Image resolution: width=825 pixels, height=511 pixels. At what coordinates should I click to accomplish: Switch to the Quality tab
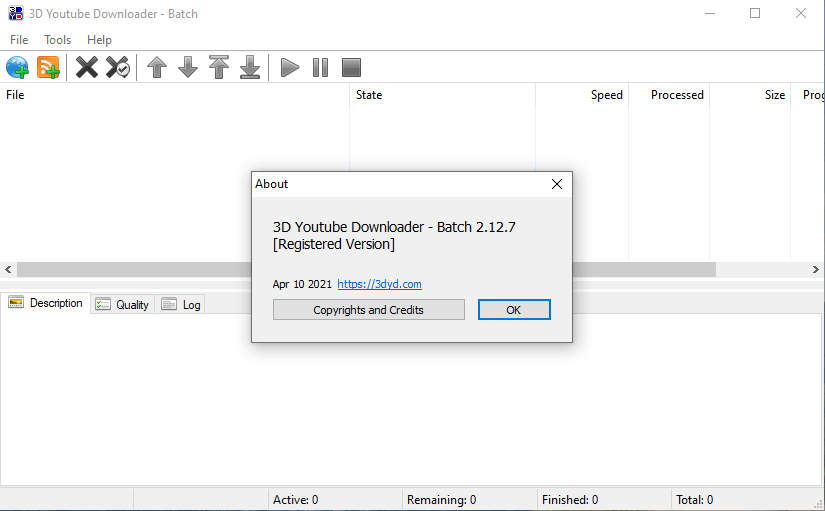click(123, 305)
